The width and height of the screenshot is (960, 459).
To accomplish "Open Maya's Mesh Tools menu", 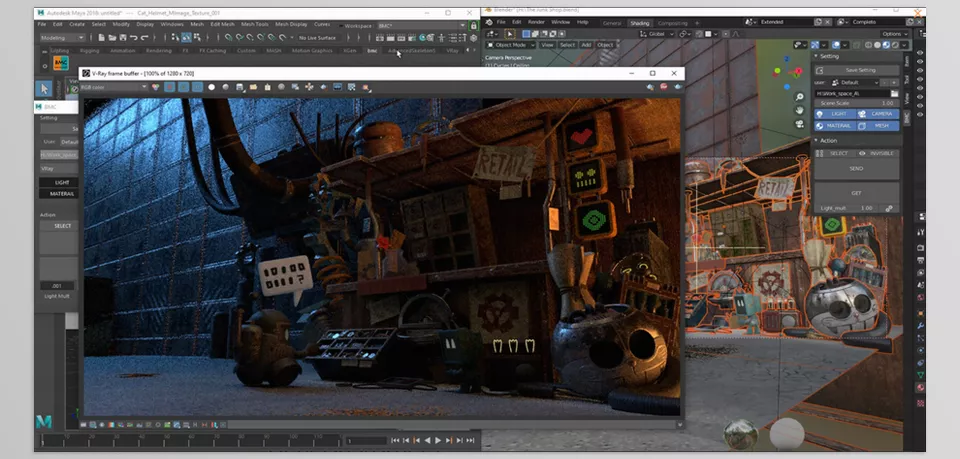I will [254, 24].
